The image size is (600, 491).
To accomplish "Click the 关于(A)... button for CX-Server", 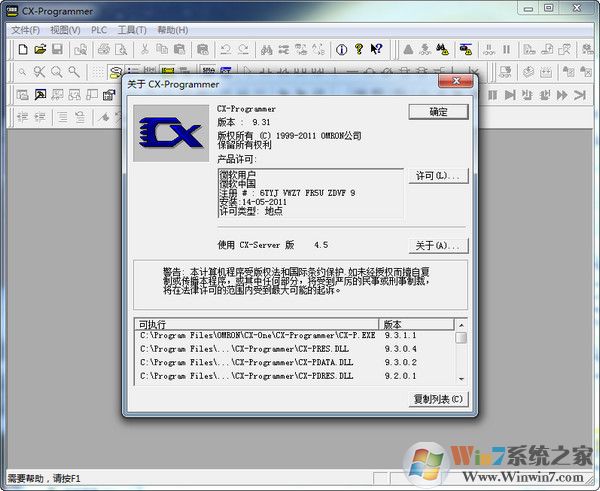I will pyautogui.click(x=438, y=245).
